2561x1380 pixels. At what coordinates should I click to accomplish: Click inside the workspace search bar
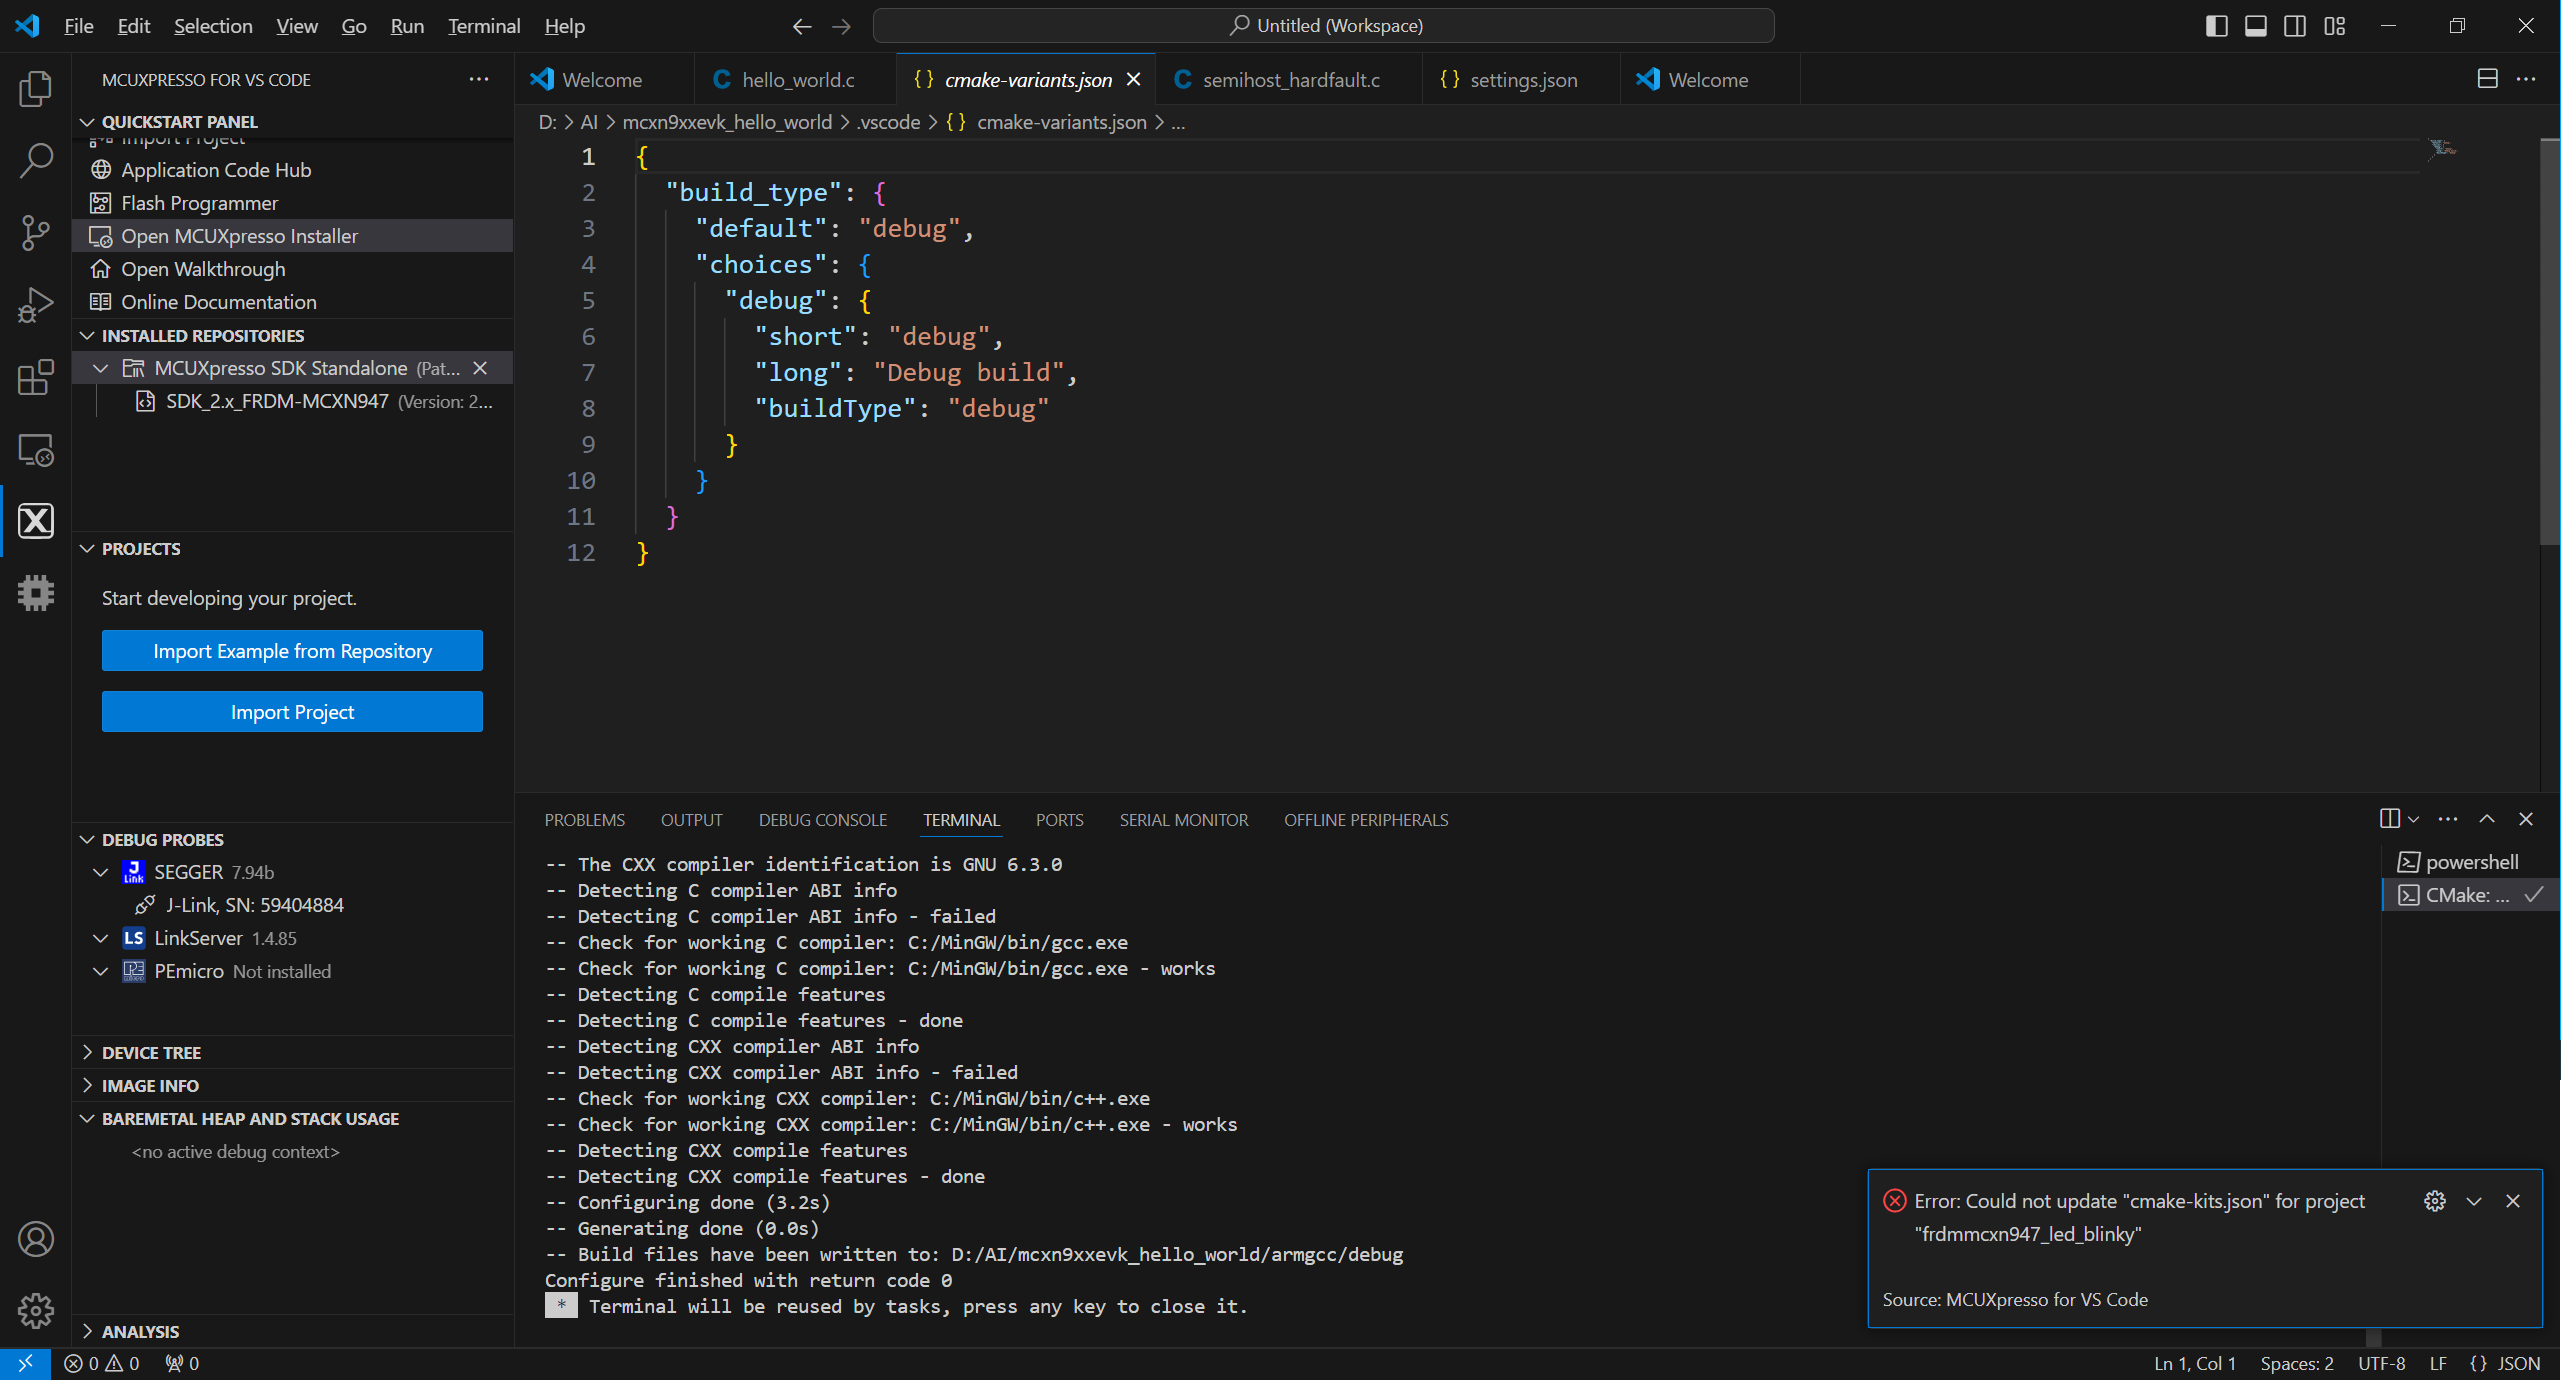click(x=1323, y=25)
